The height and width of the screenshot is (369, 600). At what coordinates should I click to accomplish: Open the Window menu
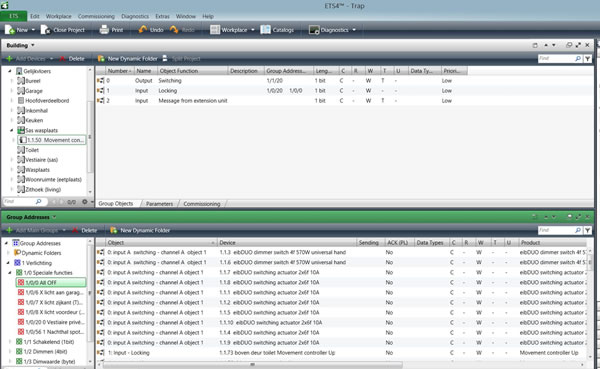click(186, 16)
